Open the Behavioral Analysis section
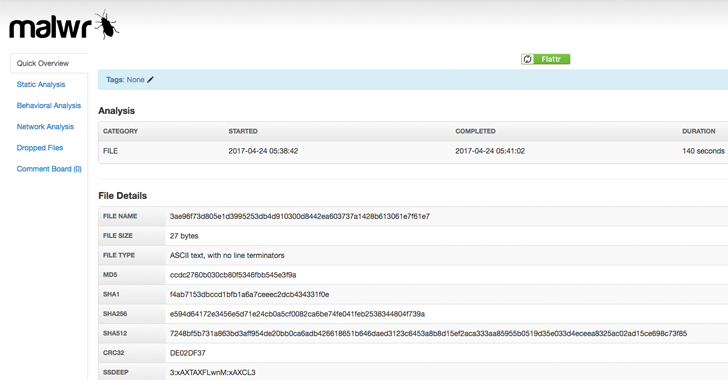The image size is (728, 380). tap(49, 105)
